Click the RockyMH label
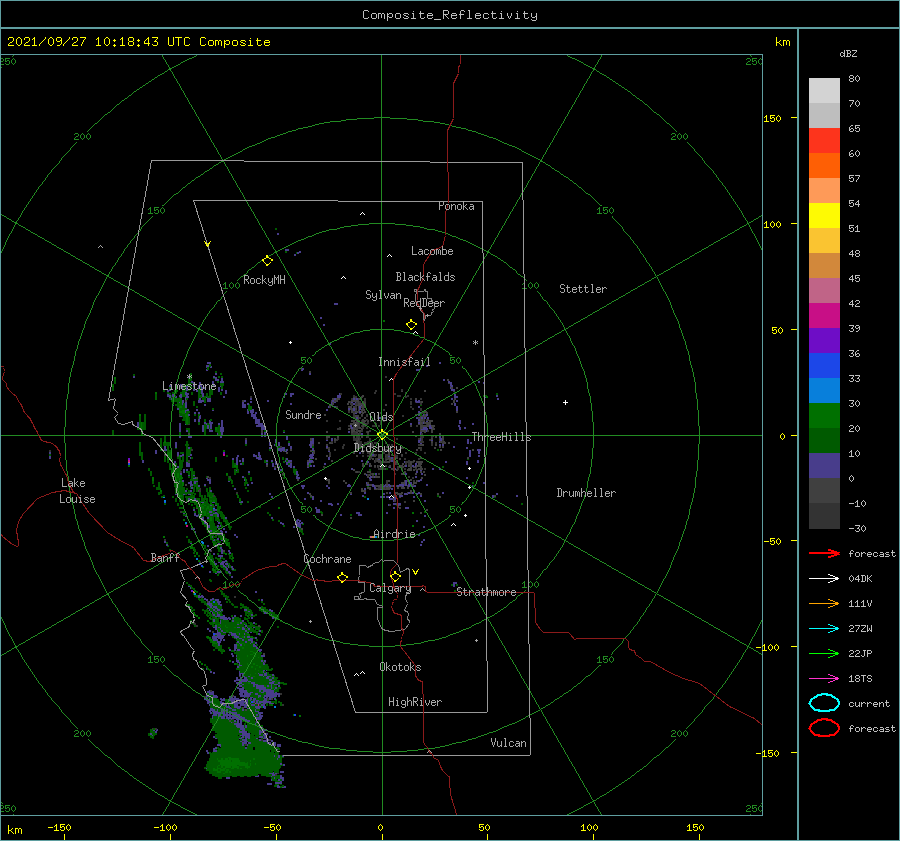900x841 pixels. (264, 280)
